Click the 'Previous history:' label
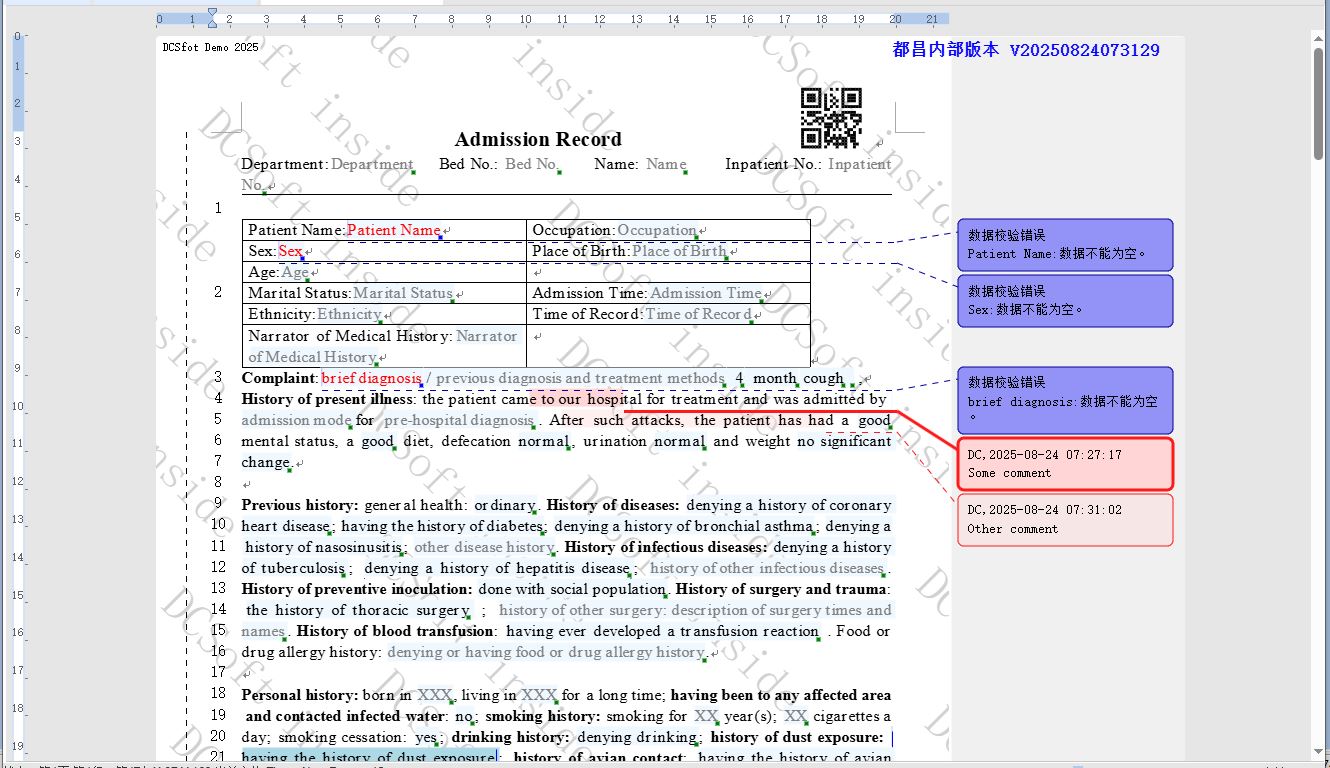Viewport: 1330px width, 768px height. (300, 505)
